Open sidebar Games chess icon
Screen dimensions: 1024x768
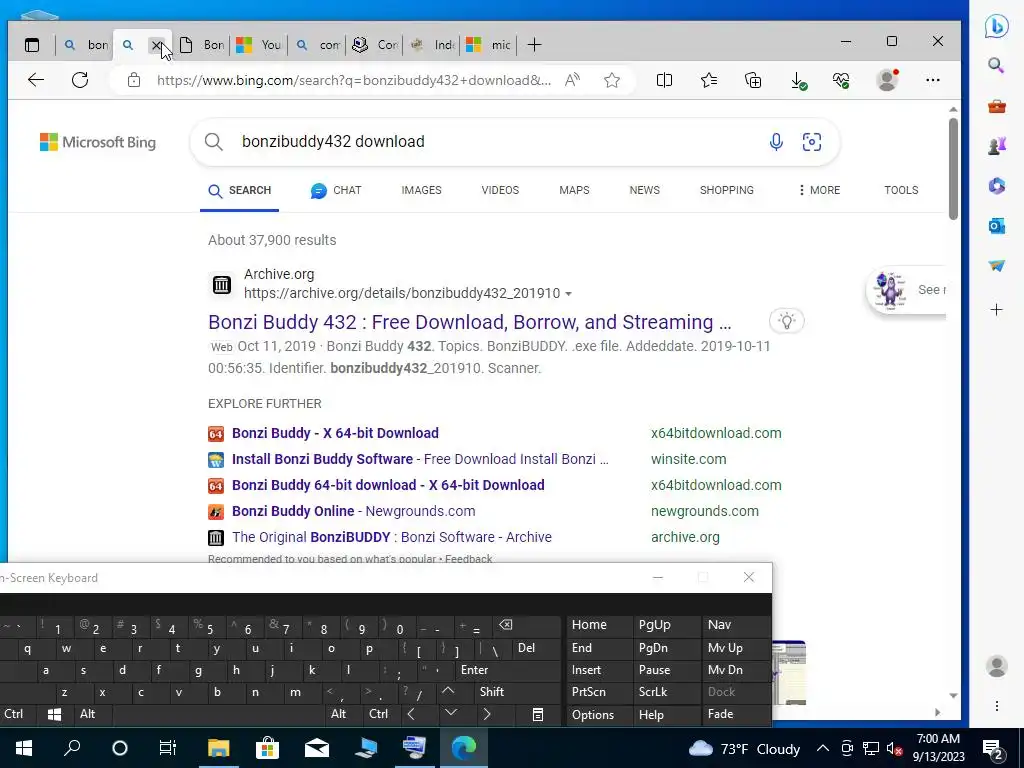997,146
